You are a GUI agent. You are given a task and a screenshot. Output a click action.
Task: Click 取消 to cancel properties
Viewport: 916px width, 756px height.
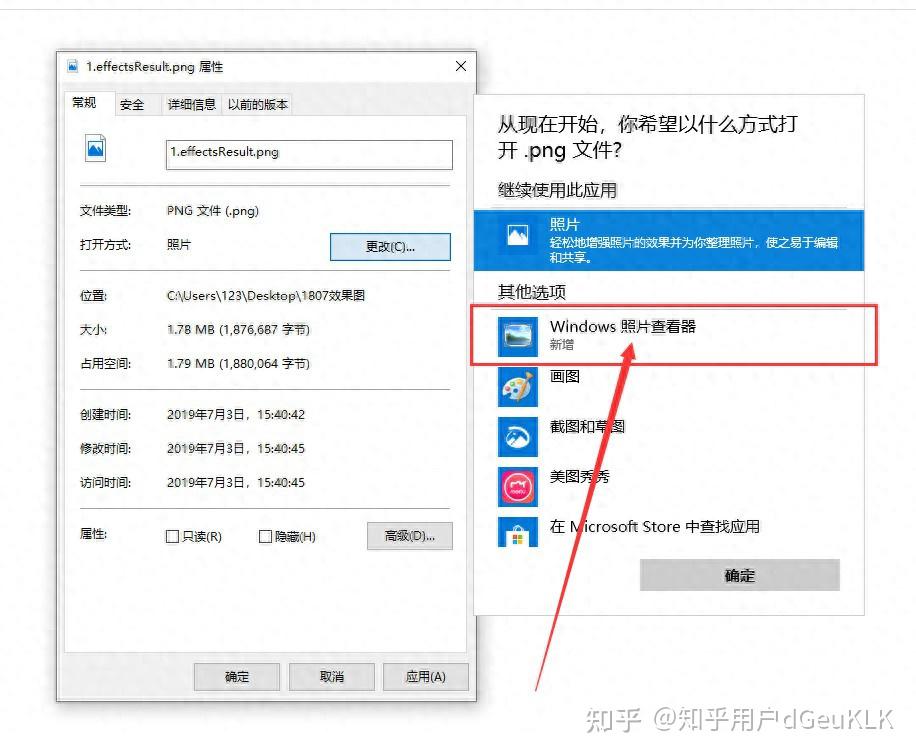[331, 677]
